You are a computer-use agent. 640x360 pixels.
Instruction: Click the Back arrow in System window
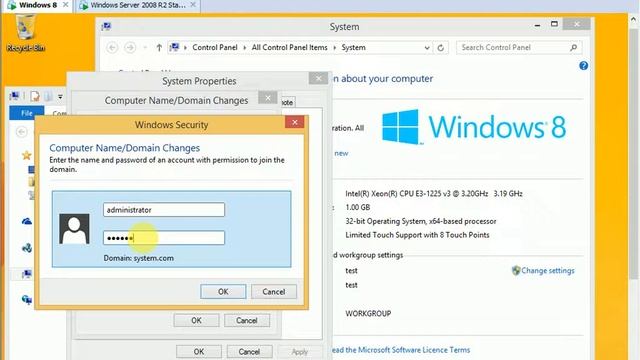point(112,48)
